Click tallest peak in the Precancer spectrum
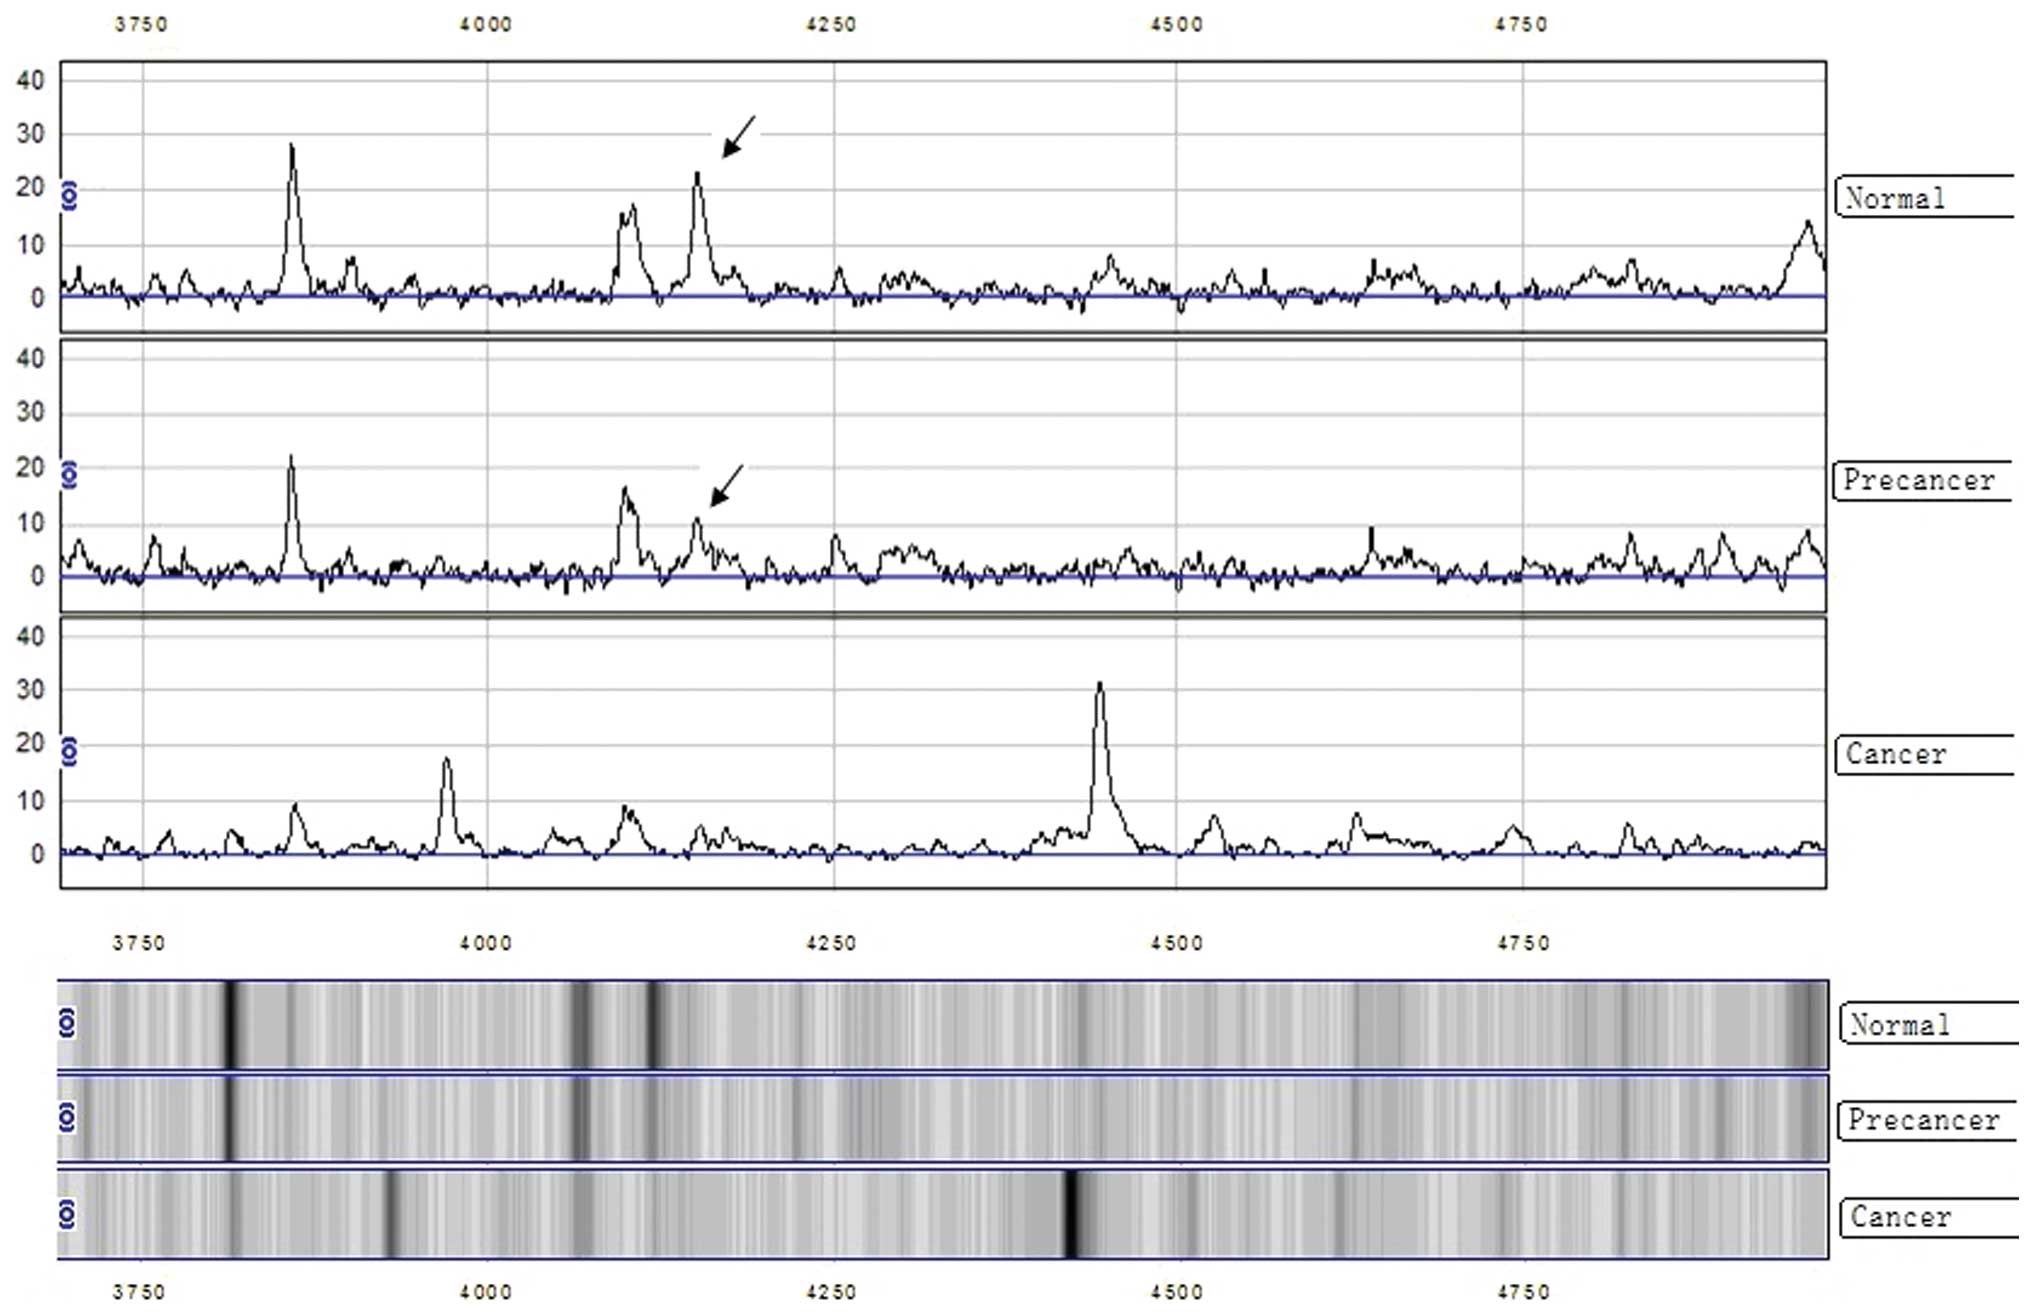The image size is (2031, 1316). point(291,460)
